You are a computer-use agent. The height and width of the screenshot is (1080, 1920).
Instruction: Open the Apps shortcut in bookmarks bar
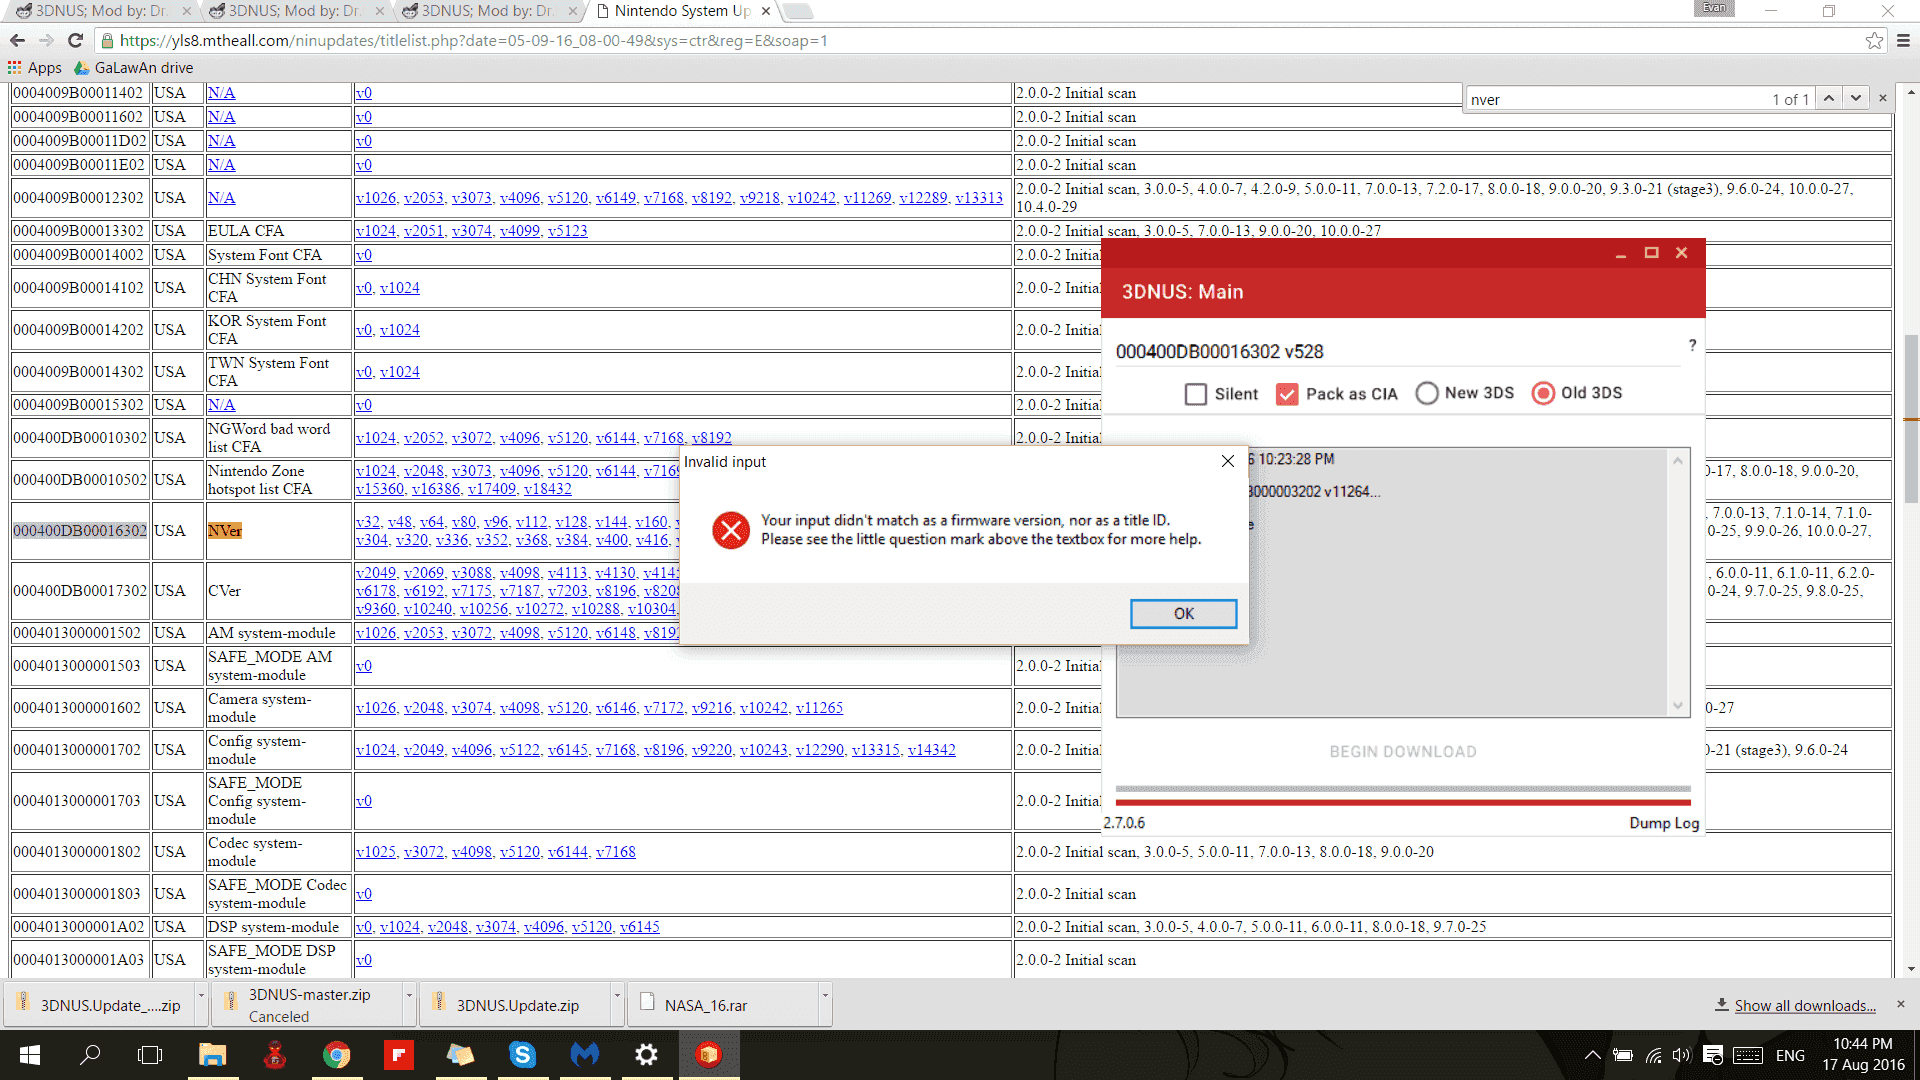coord(35,68)
